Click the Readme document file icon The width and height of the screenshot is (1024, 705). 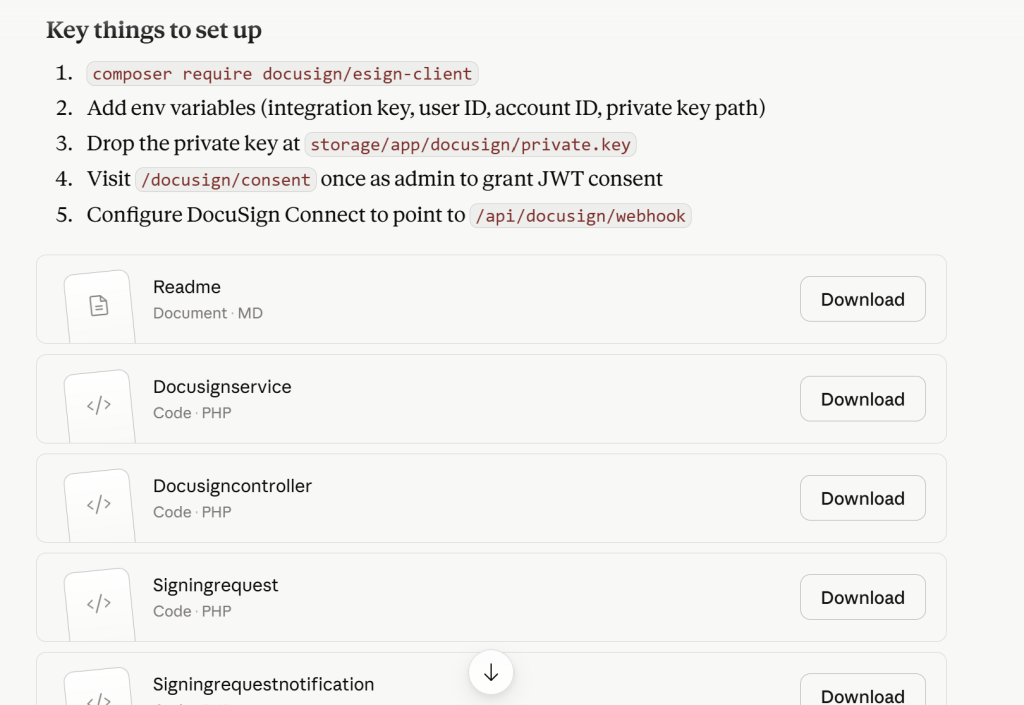pyautogui.click(x=99, y=306)
